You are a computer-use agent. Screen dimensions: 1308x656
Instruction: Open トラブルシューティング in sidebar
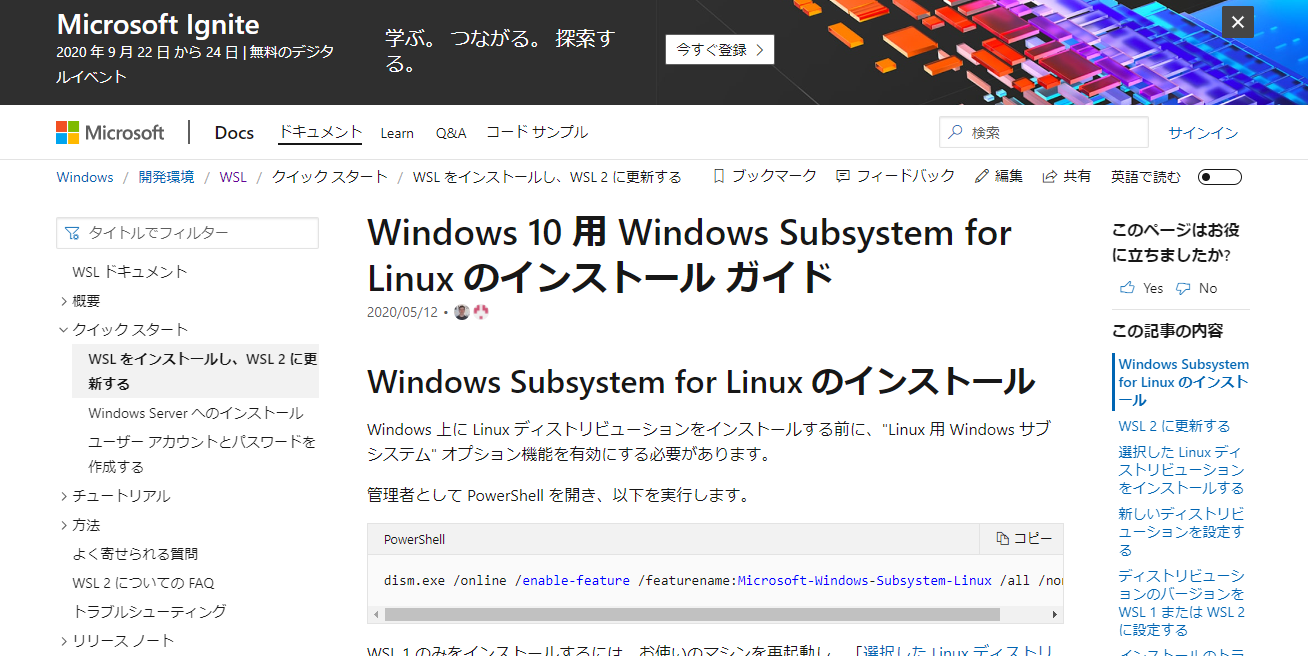[x=150, y=612]
